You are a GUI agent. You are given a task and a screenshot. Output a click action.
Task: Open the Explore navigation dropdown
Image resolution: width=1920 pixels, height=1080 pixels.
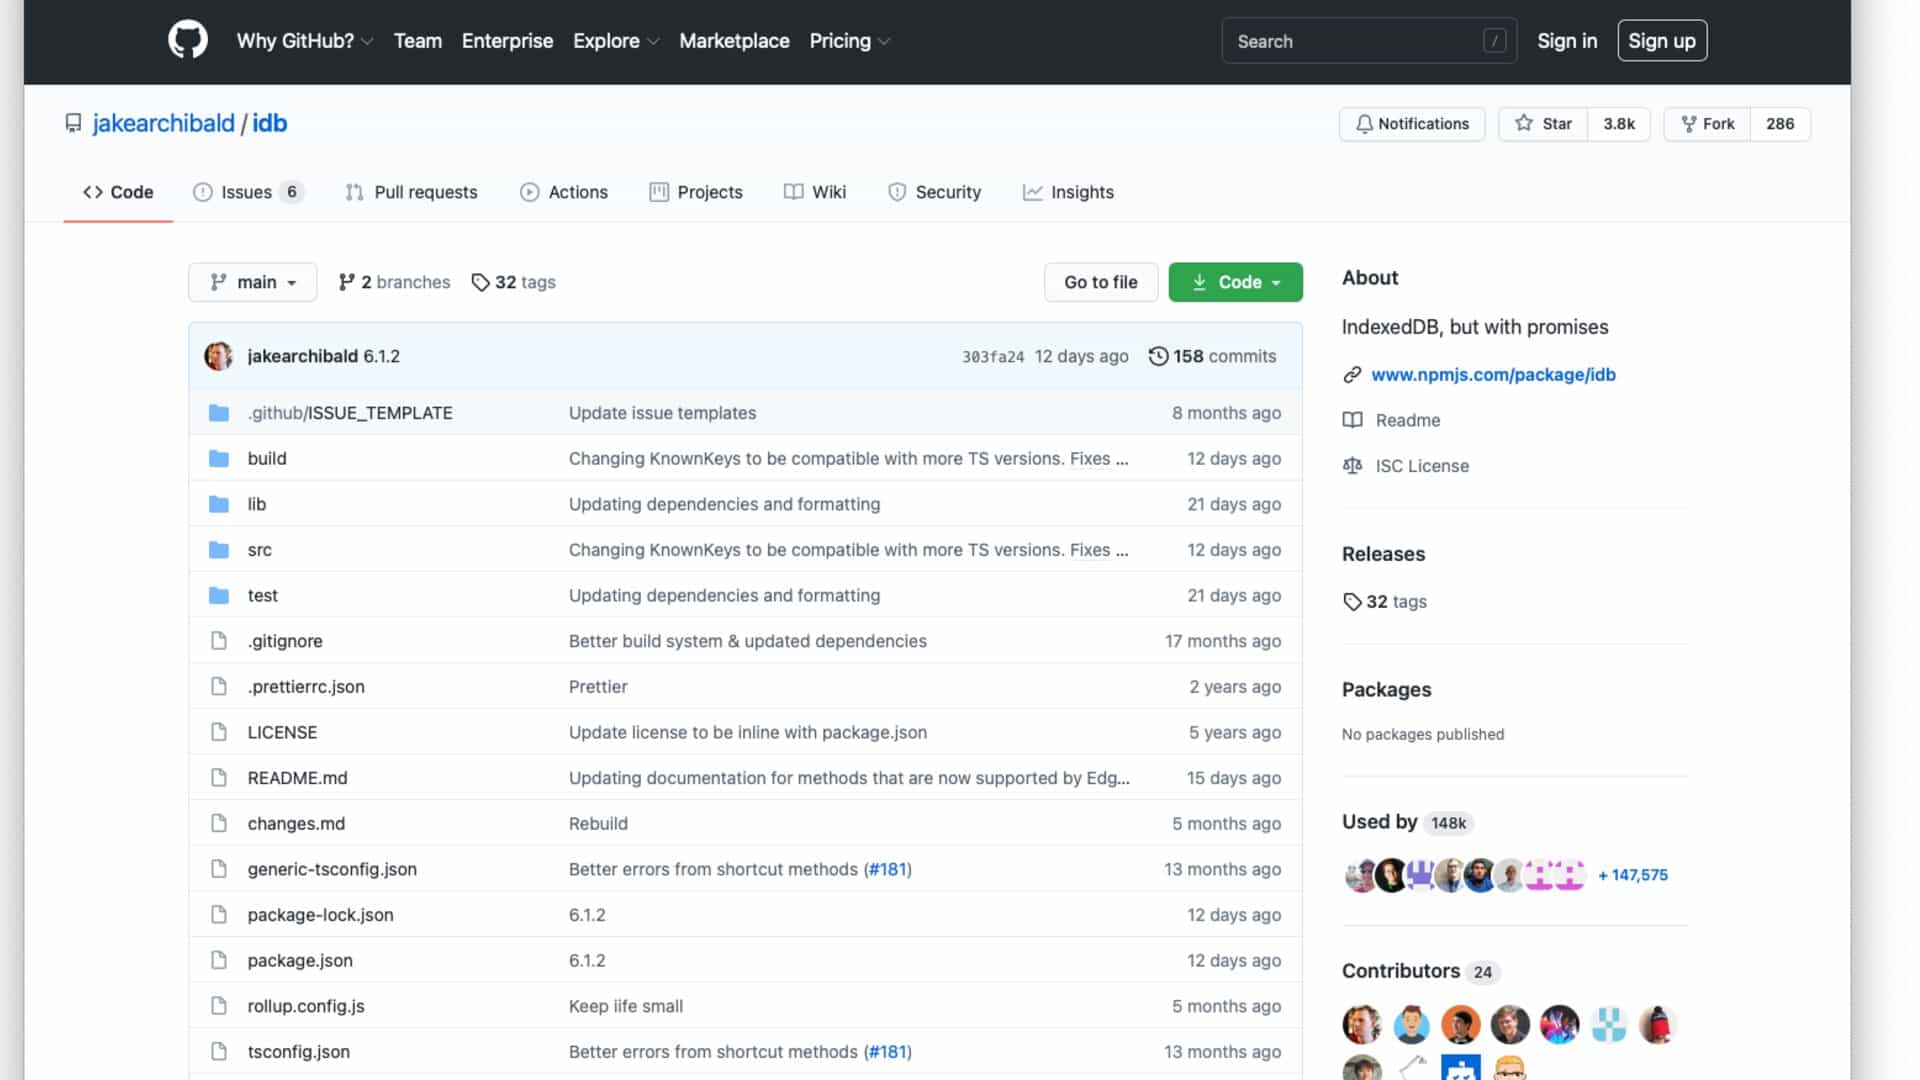[x=615, y=41]
